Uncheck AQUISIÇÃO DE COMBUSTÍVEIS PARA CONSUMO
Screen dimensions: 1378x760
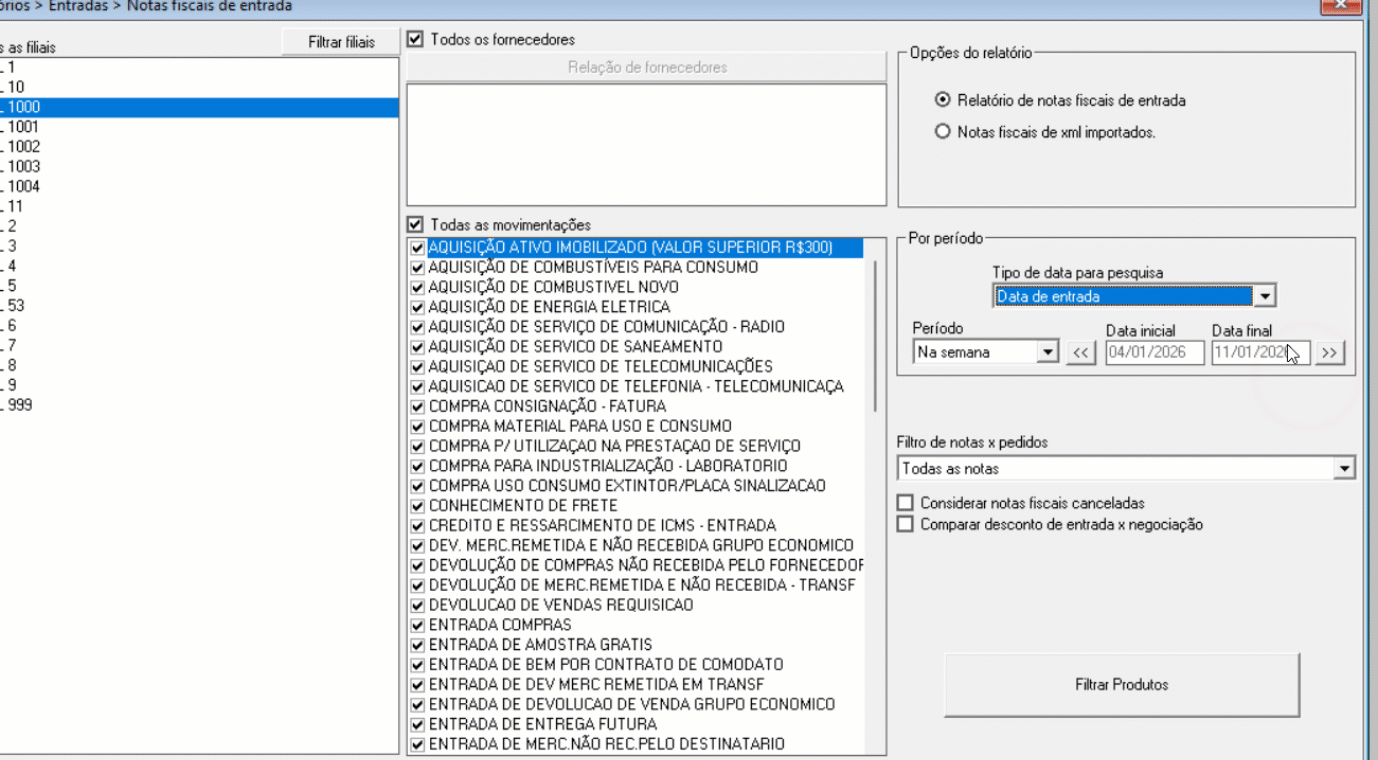(x=418, y=267)
